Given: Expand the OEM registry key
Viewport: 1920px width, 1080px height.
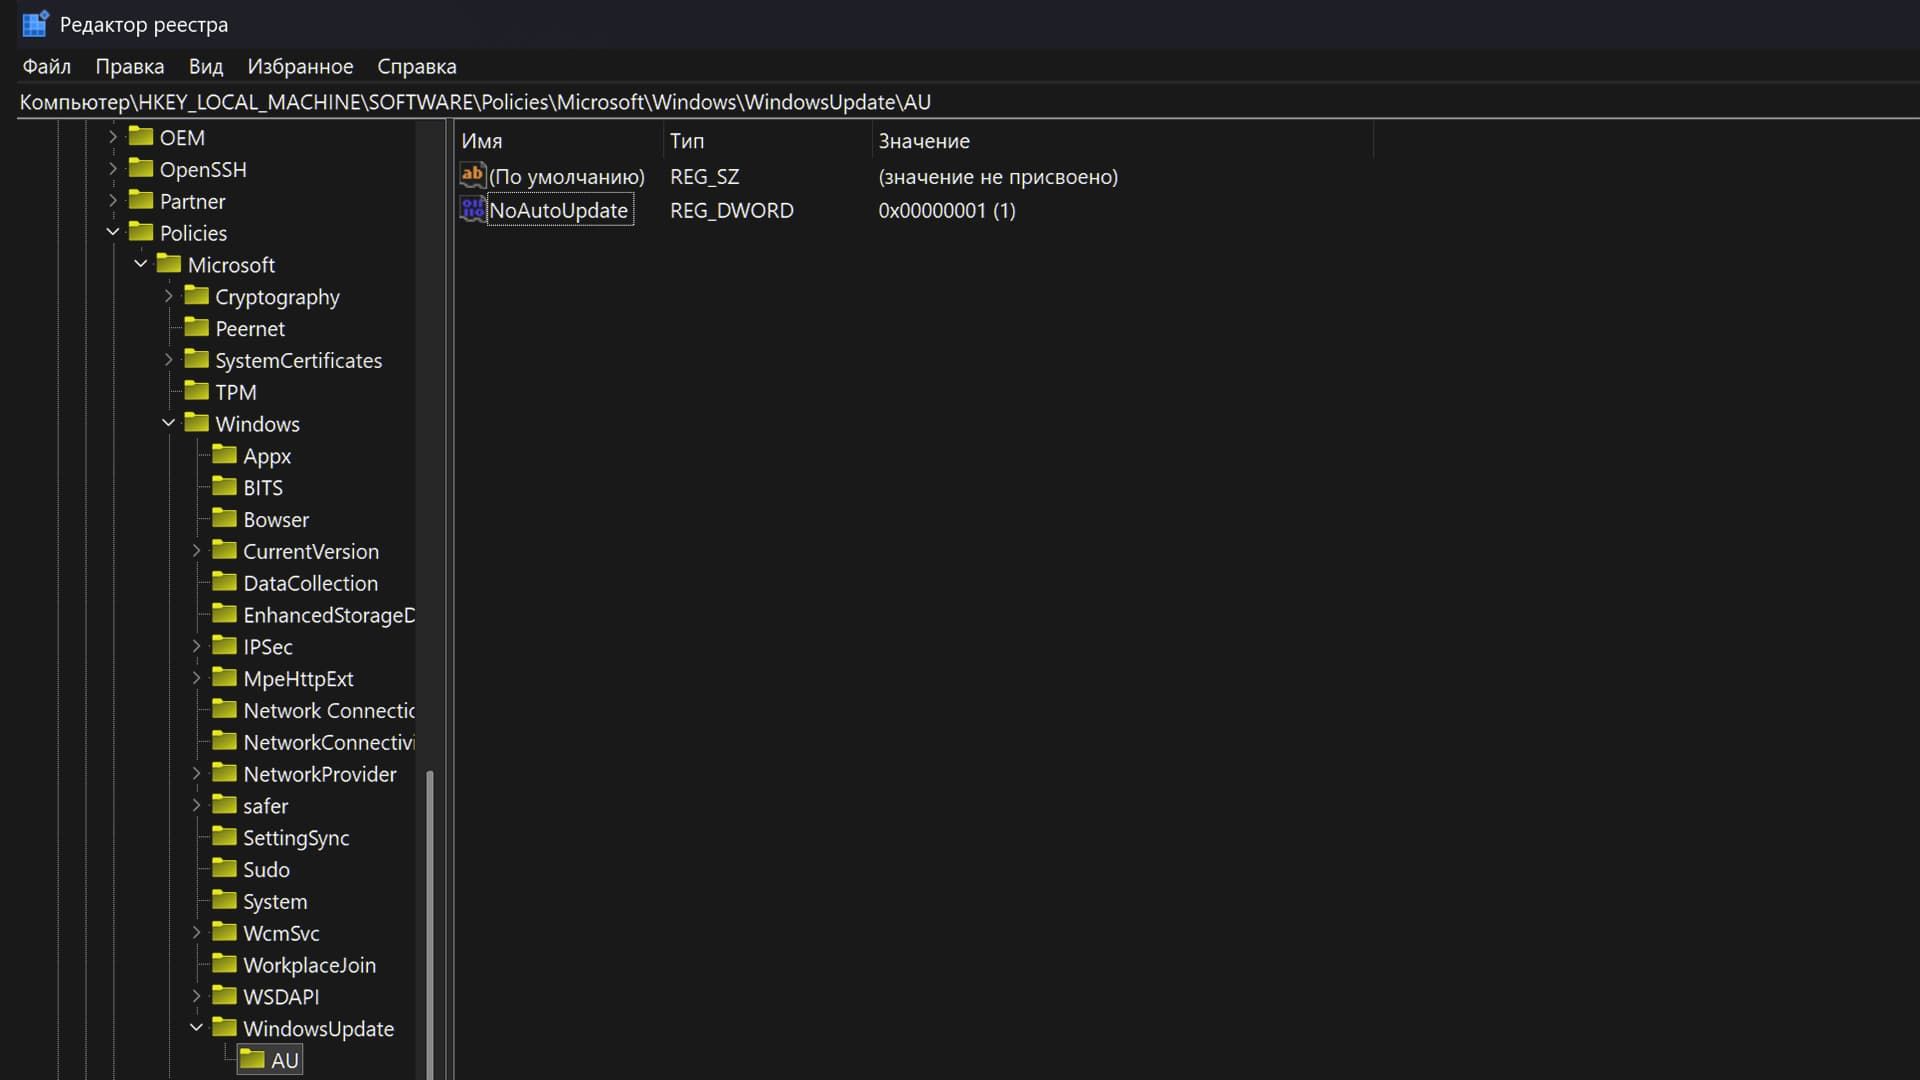Looking at the screenshot, I should pyautogui.click(x=113, y=137).
